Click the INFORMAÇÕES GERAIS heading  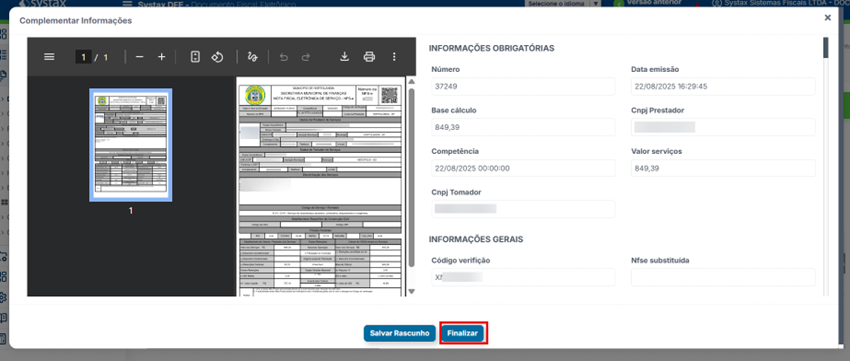coord(476,239)
